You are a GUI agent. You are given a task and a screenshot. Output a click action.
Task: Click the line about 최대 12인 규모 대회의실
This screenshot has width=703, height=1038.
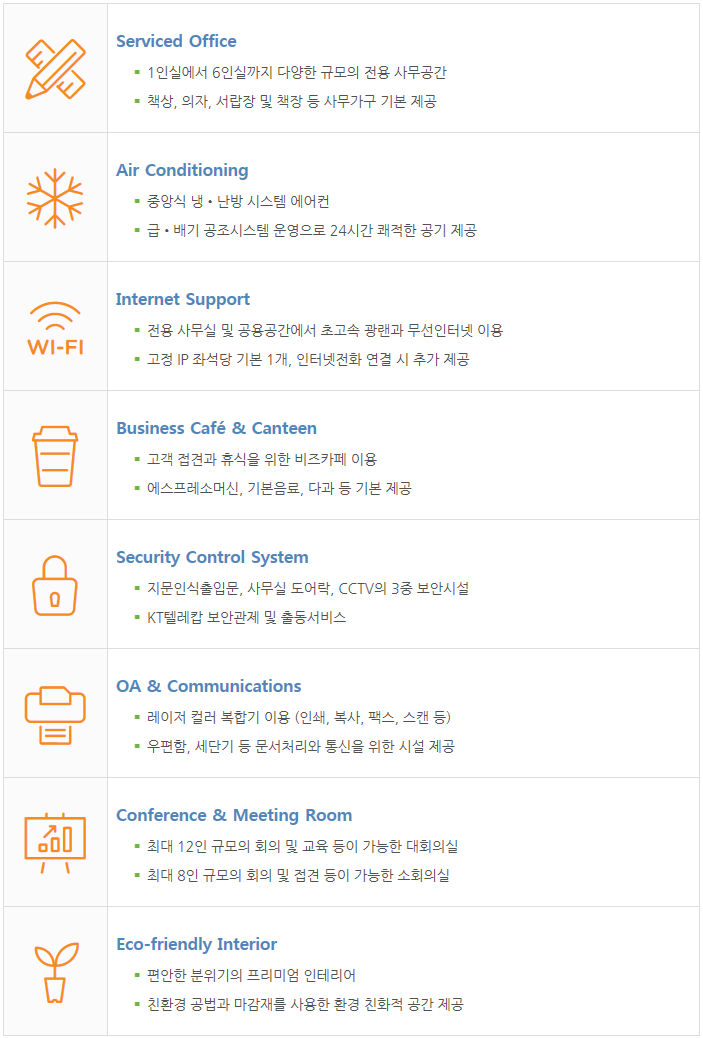303,847
